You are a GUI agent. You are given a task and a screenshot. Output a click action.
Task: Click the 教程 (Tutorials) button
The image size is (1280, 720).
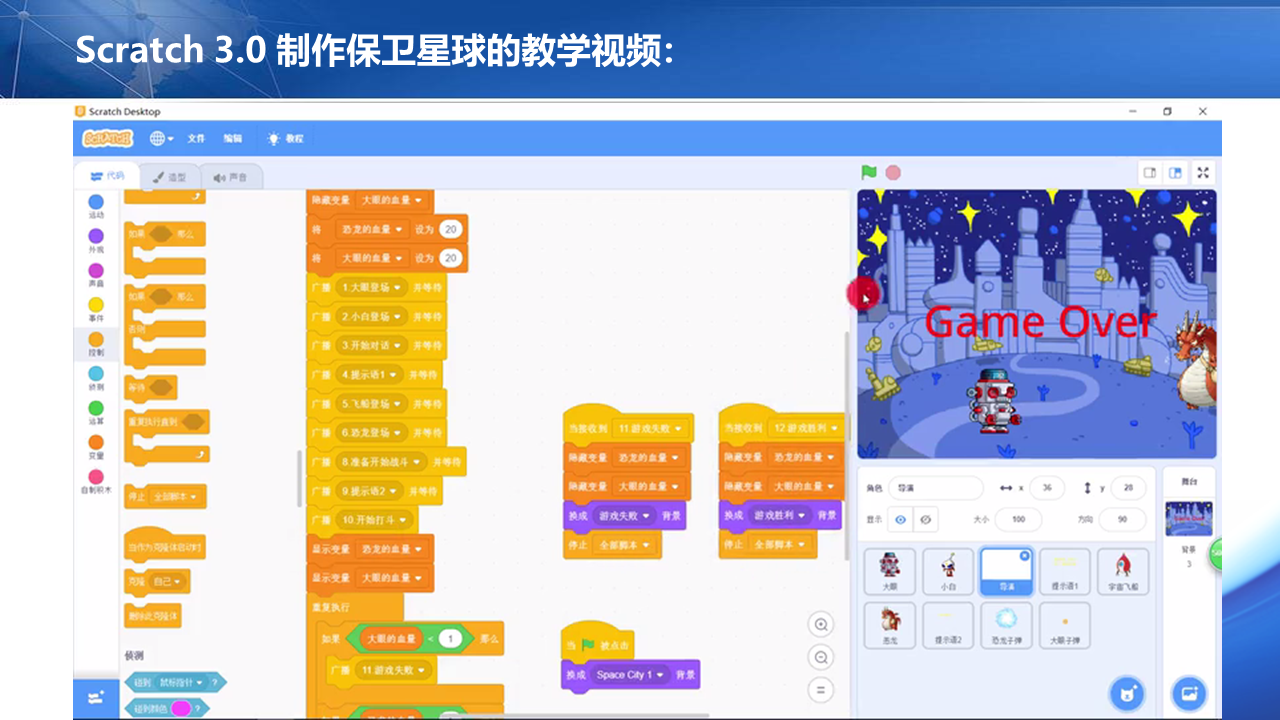[287, 138]
